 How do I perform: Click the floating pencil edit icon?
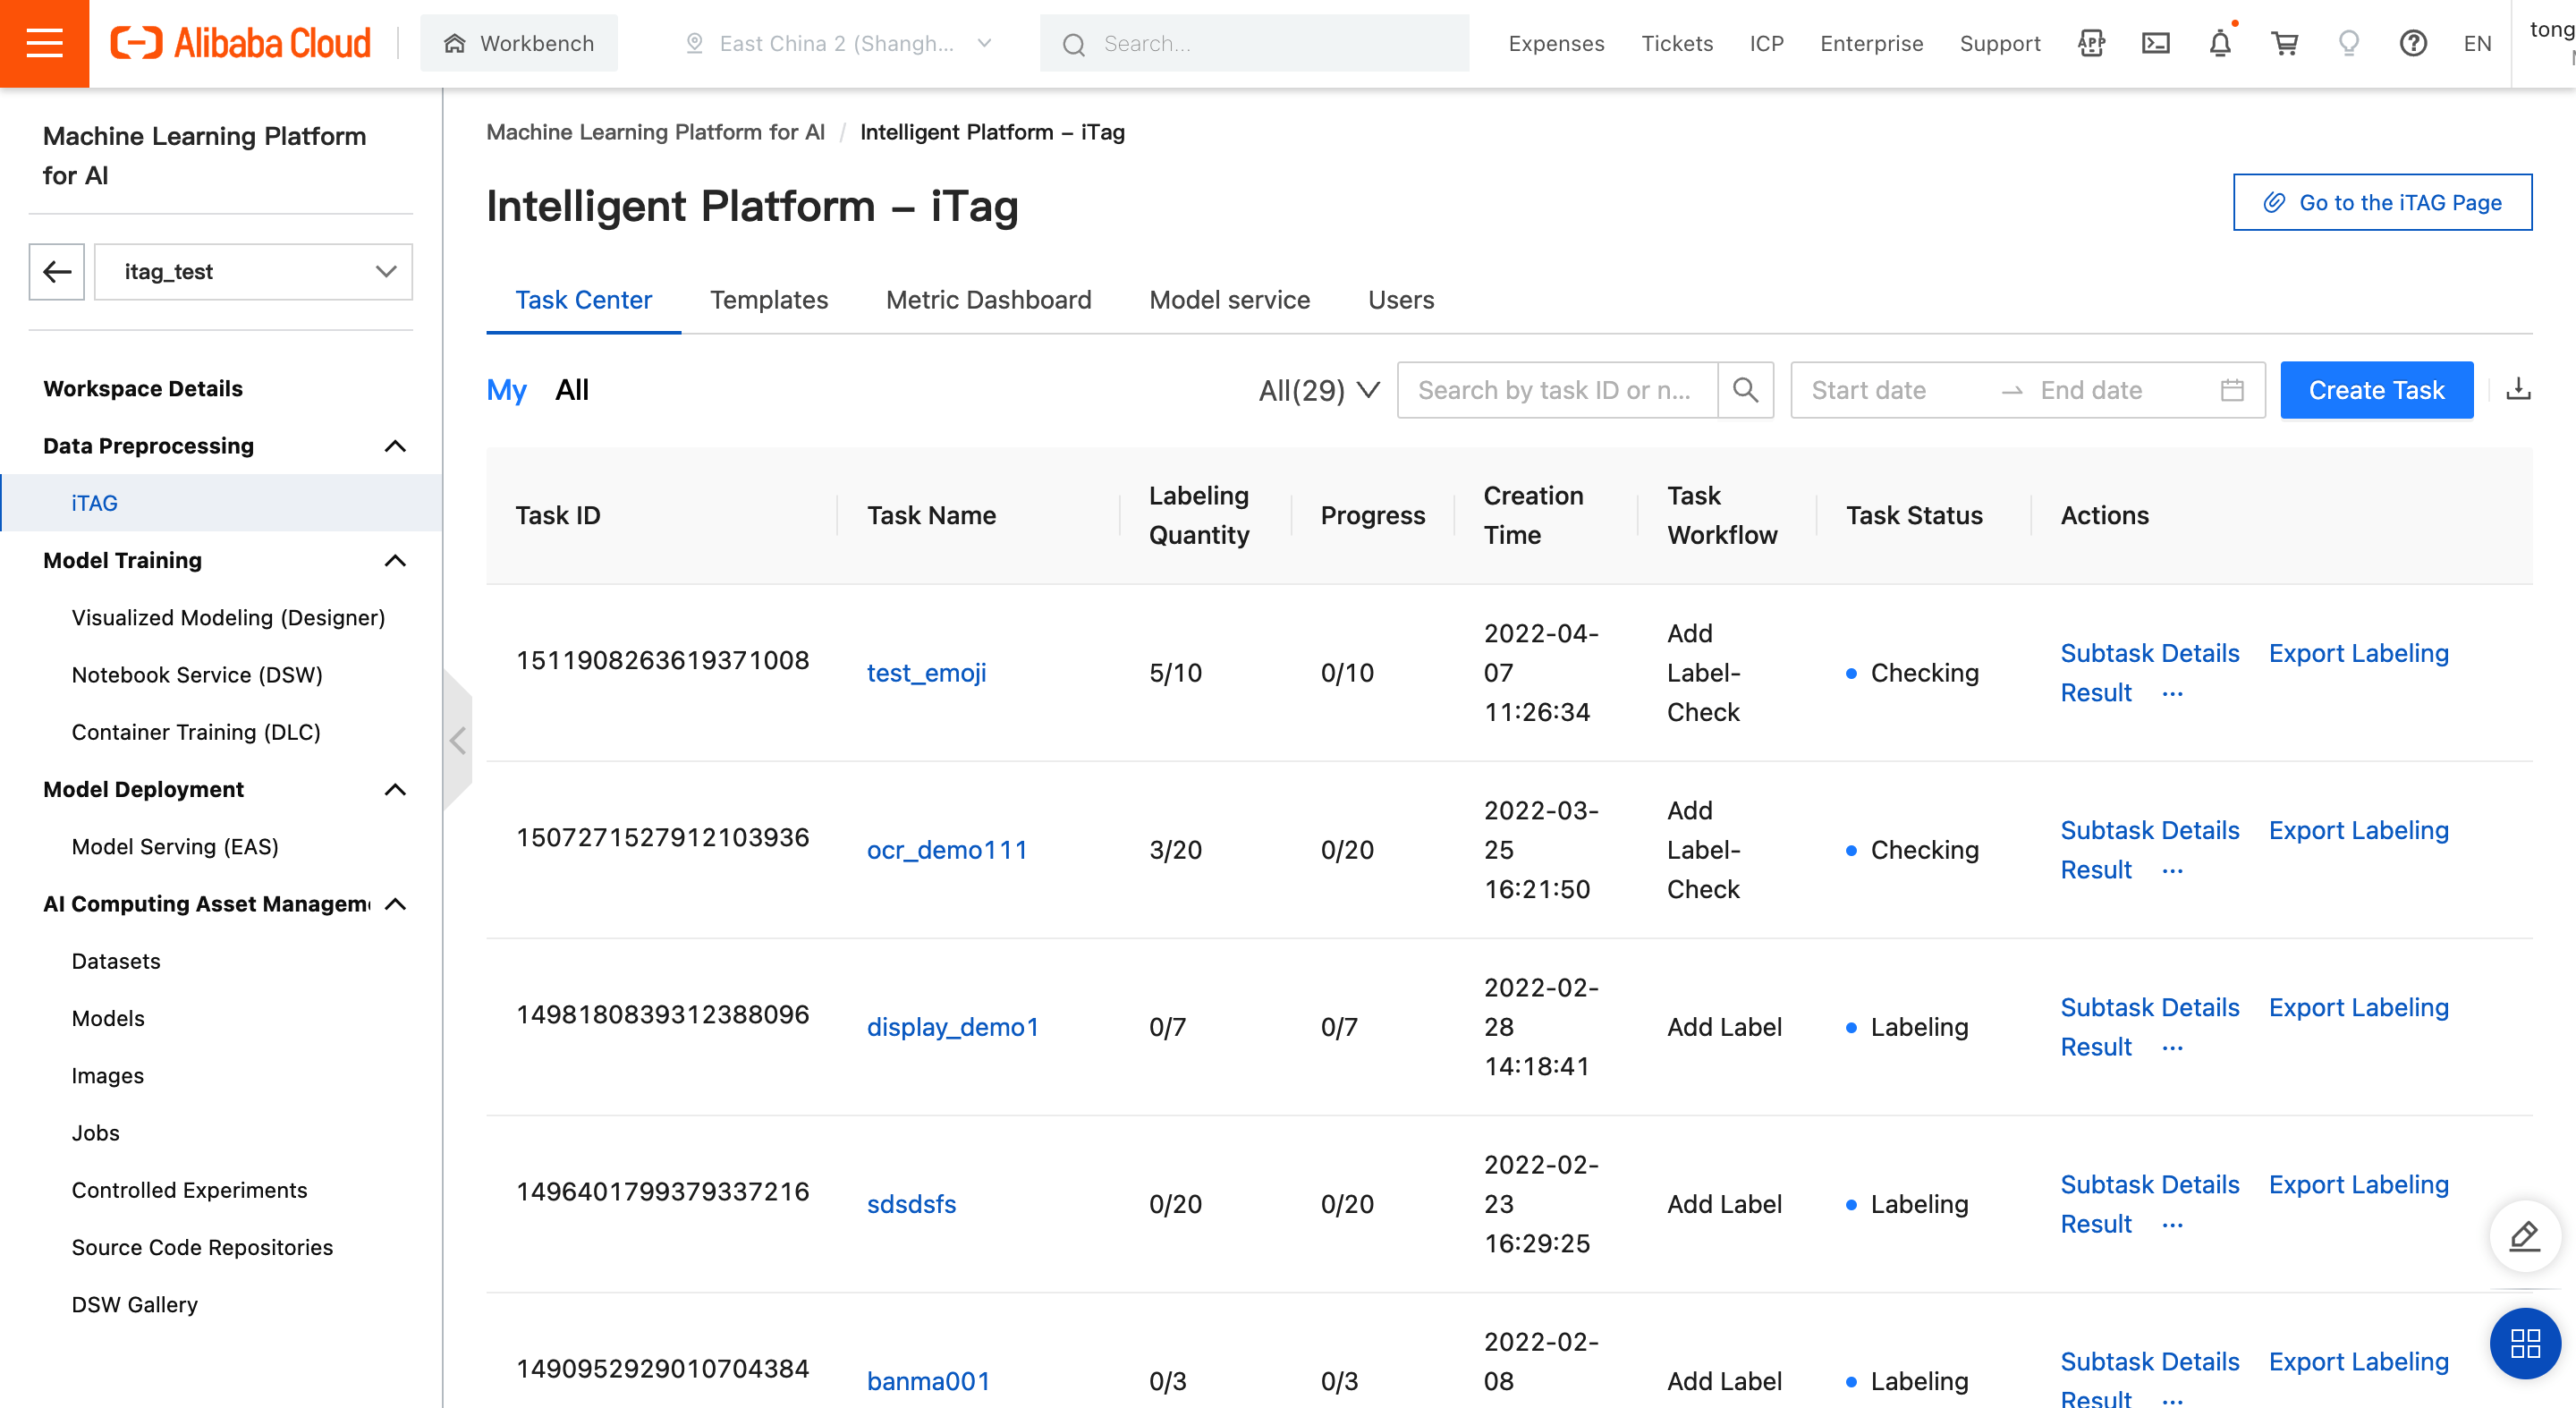click(x=2524, y=1236)
